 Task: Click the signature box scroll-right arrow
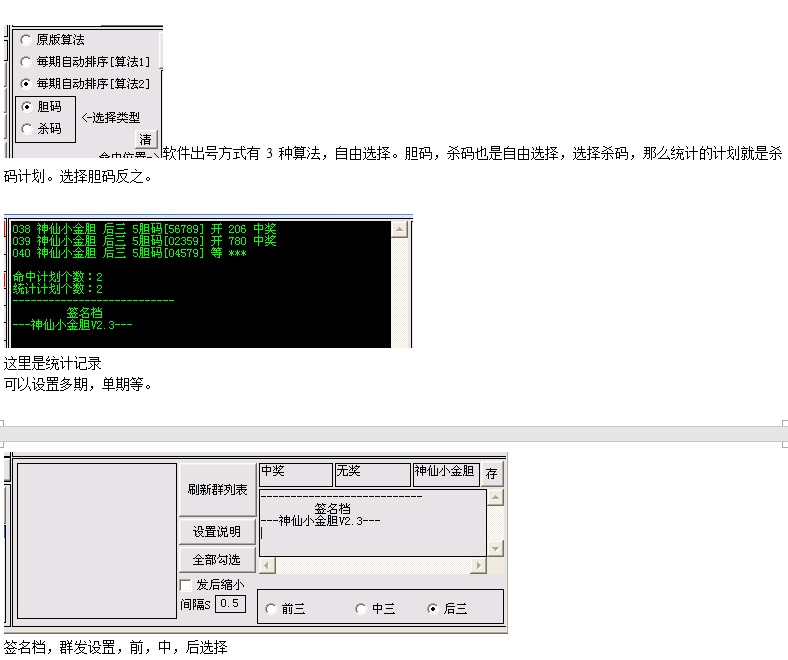tap(479, 566)
